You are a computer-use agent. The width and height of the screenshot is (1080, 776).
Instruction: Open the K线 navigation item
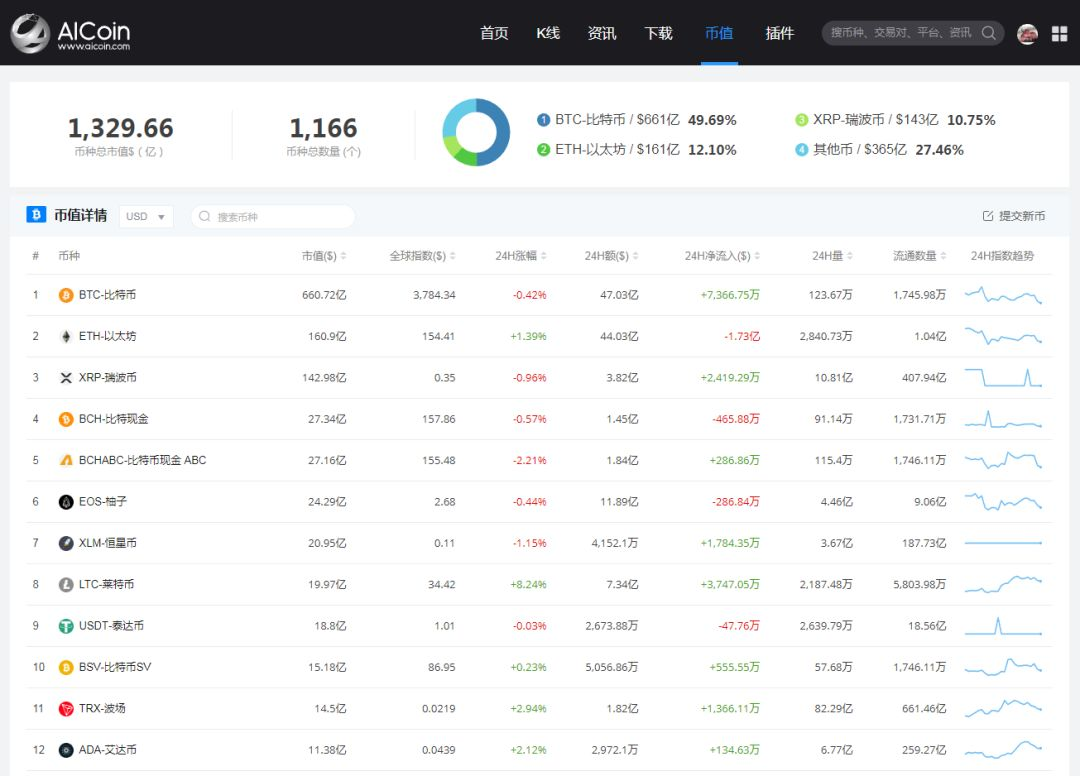pos(548,33)
